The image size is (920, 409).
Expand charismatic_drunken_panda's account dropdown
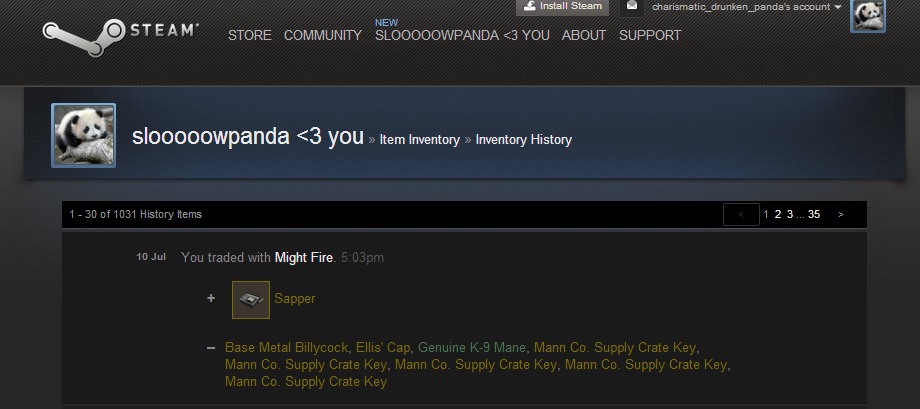pyautogui.click(x=746, y=7)
